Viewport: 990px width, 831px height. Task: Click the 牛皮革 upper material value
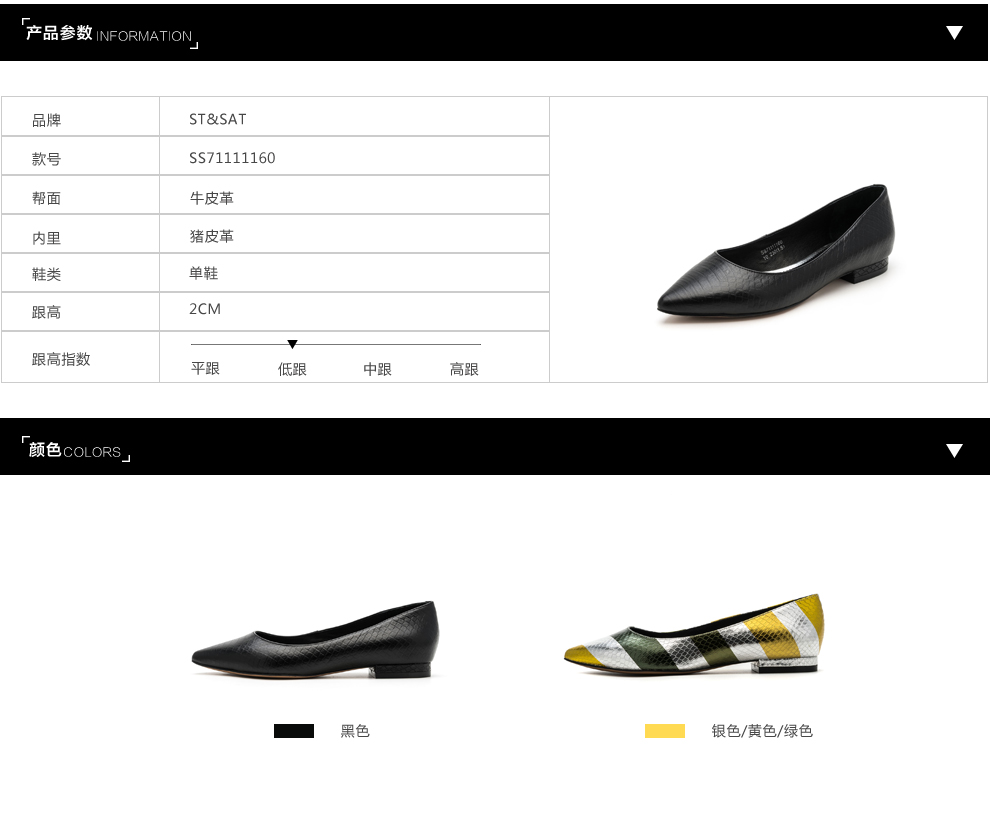pyautogui.click(x=212, y=198)
